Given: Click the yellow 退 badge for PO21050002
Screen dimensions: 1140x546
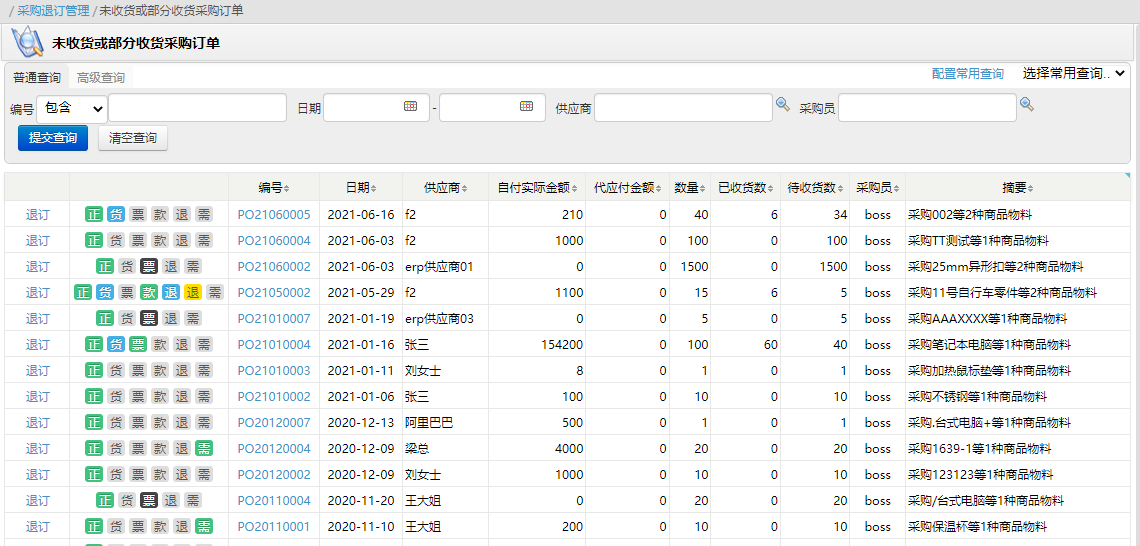Looking at the screenshot, I should pos(193,293).
